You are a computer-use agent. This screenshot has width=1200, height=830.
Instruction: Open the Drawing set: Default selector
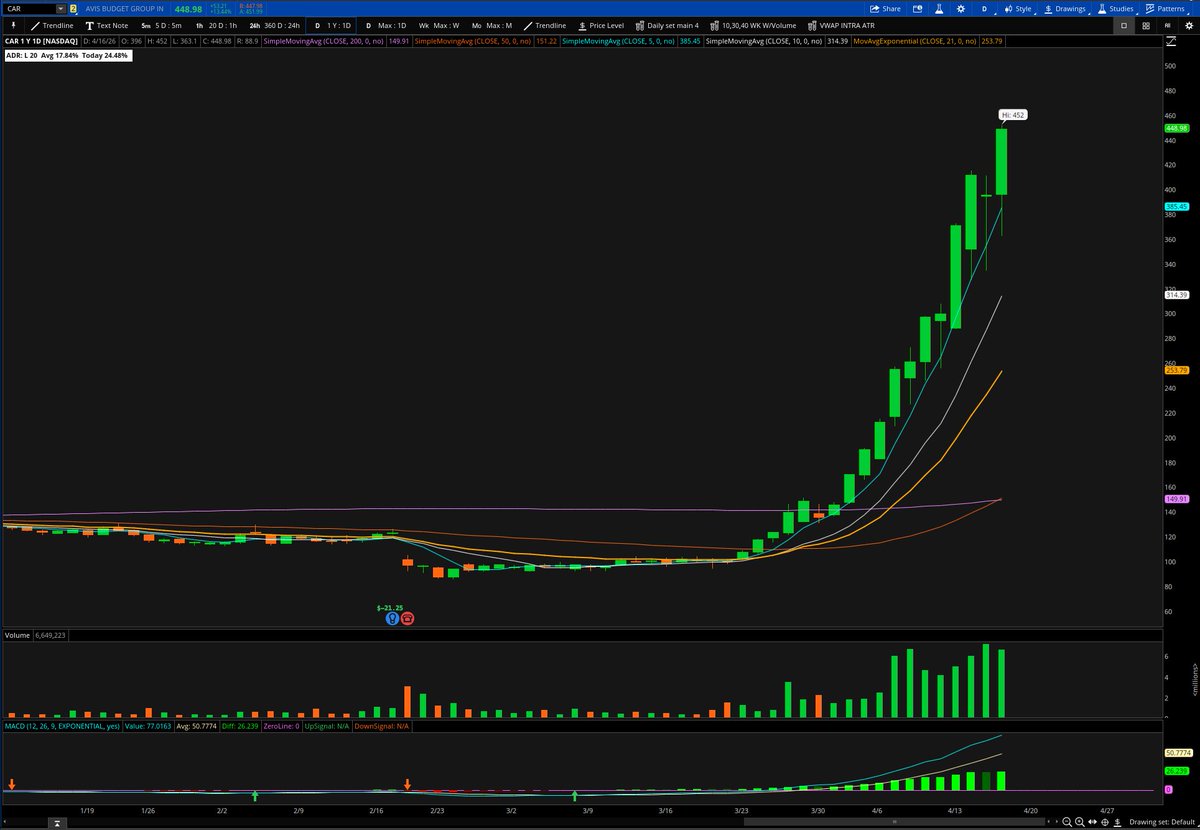pyautogui.click(x=1162, y=822)
